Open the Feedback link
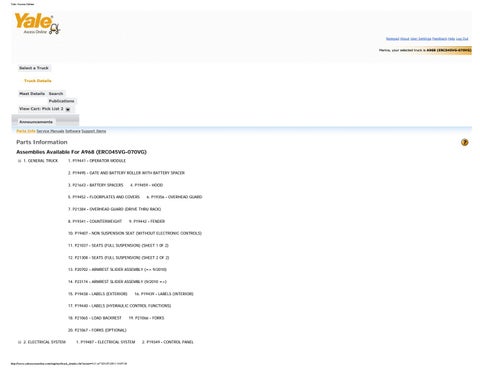480x371 pixels. [439, 39]
